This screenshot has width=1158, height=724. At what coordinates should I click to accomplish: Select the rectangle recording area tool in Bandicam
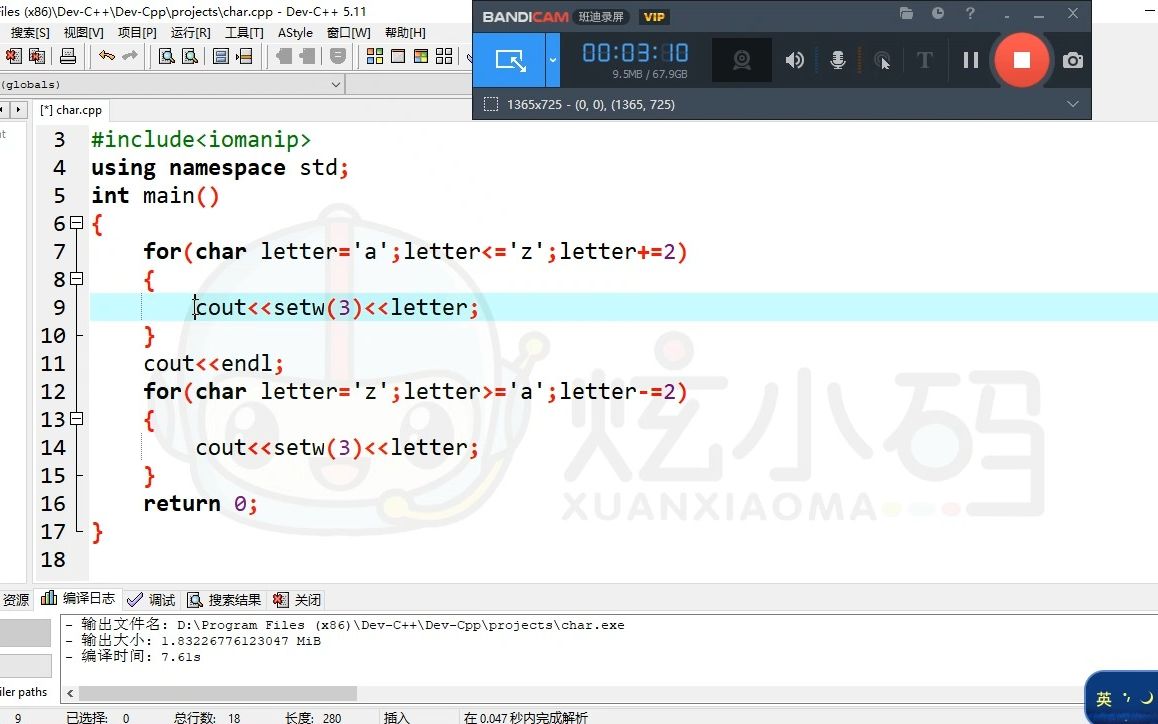click(x=511, y=60)
